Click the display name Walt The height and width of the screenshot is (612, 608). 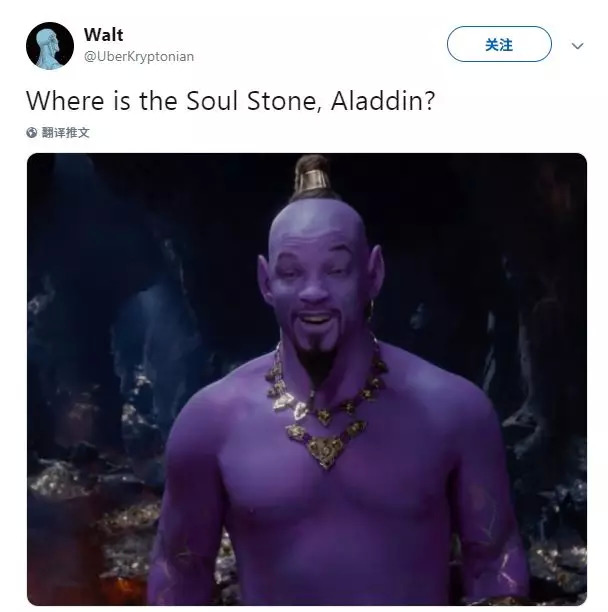[103, 35]
